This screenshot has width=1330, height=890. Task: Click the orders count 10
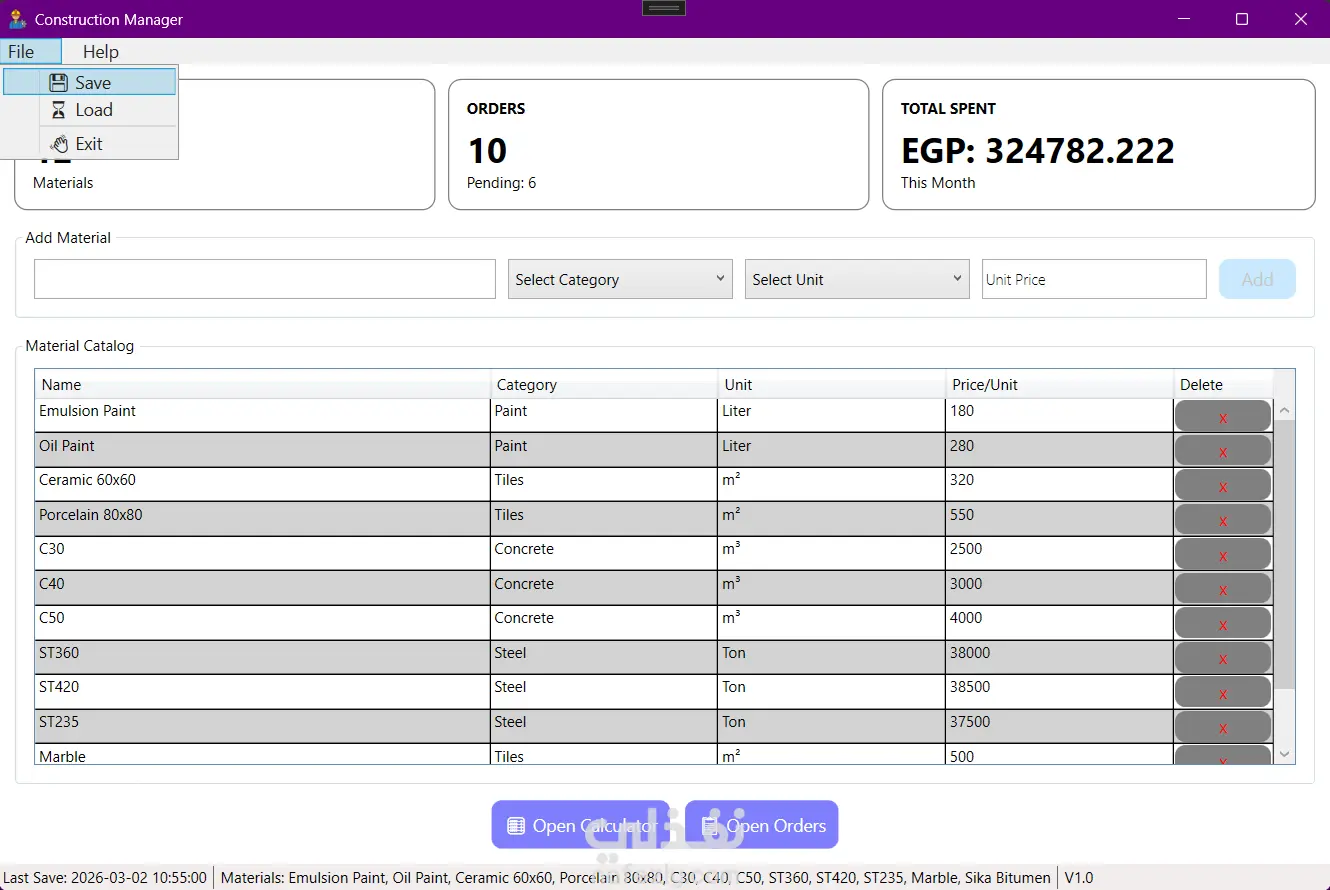coord(487,151)
